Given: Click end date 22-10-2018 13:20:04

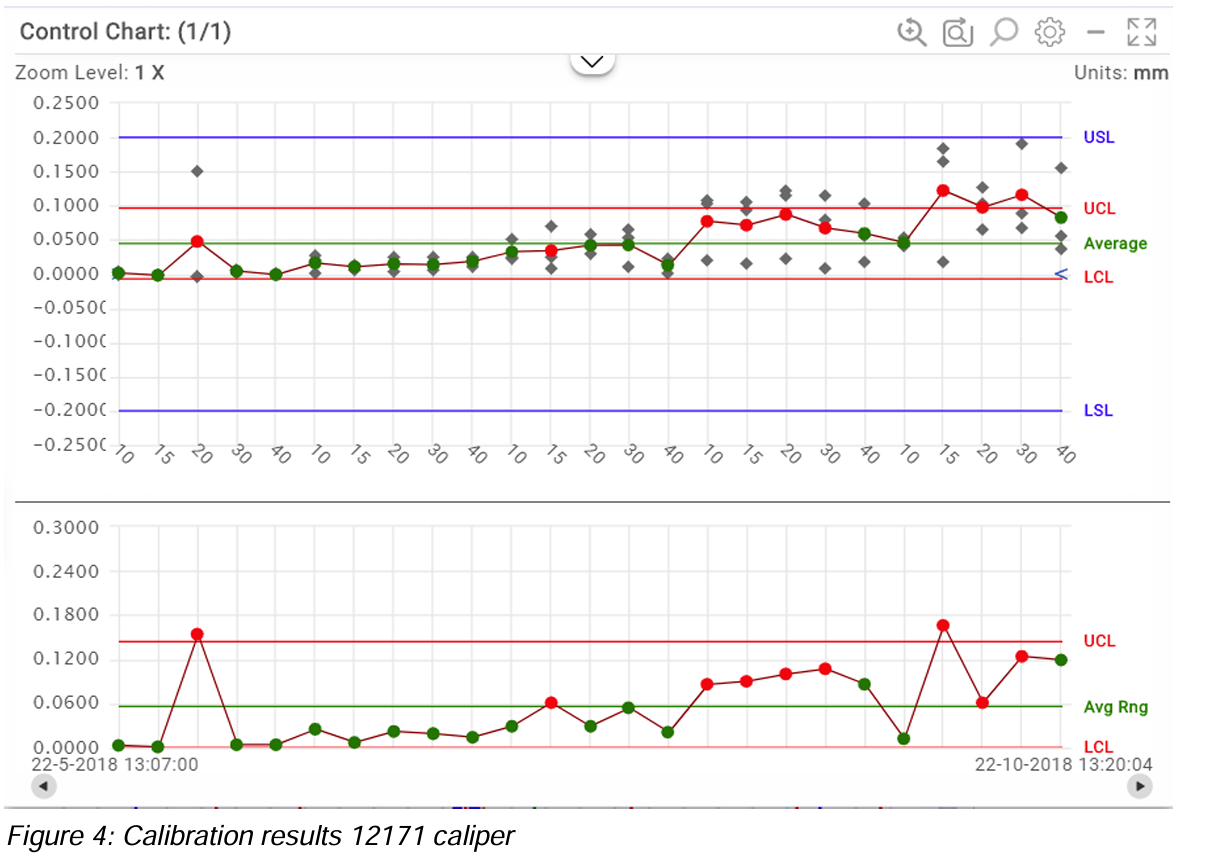Looking at the screenshot, I should pos(1064,765).
